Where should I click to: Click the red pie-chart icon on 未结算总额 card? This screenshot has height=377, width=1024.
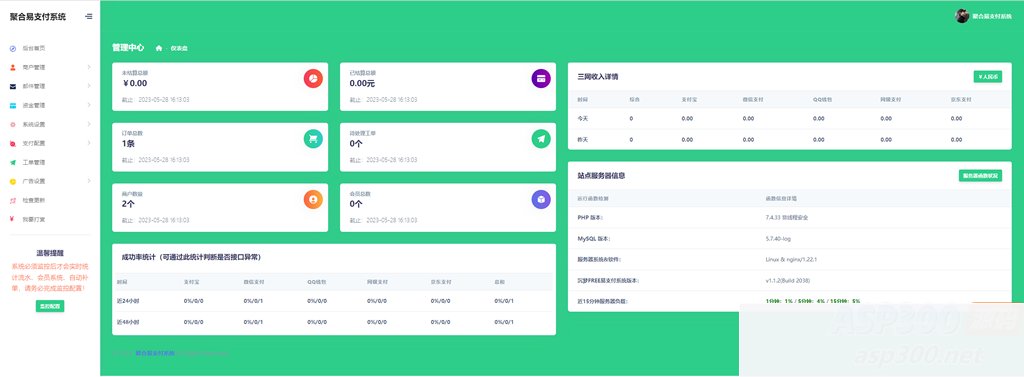[x=313, y=78]
